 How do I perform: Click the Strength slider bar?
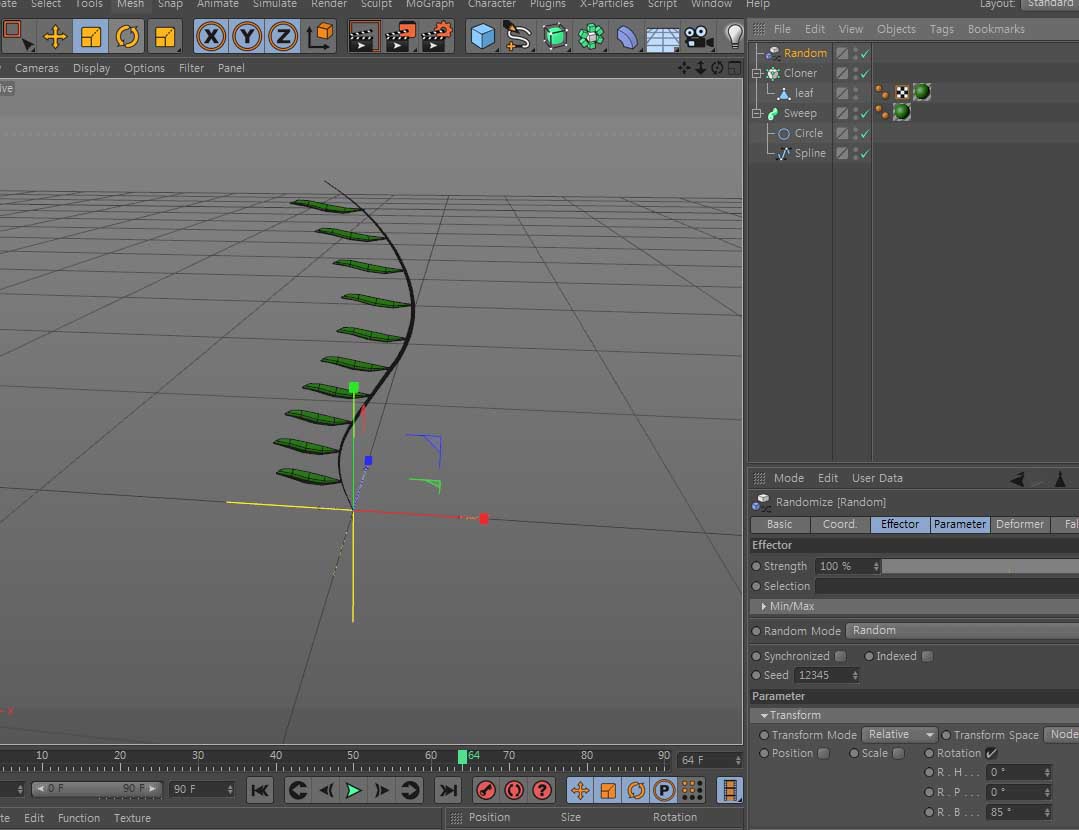click(x=980, y=566)
